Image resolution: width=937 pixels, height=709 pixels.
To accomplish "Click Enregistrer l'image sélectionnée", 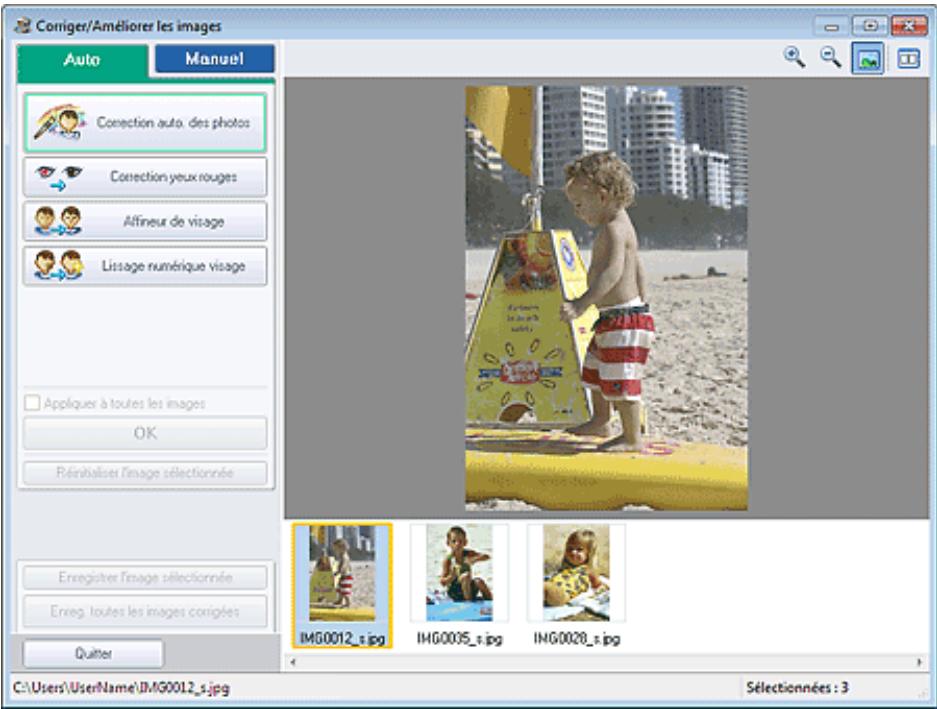I will click(145, 577).
